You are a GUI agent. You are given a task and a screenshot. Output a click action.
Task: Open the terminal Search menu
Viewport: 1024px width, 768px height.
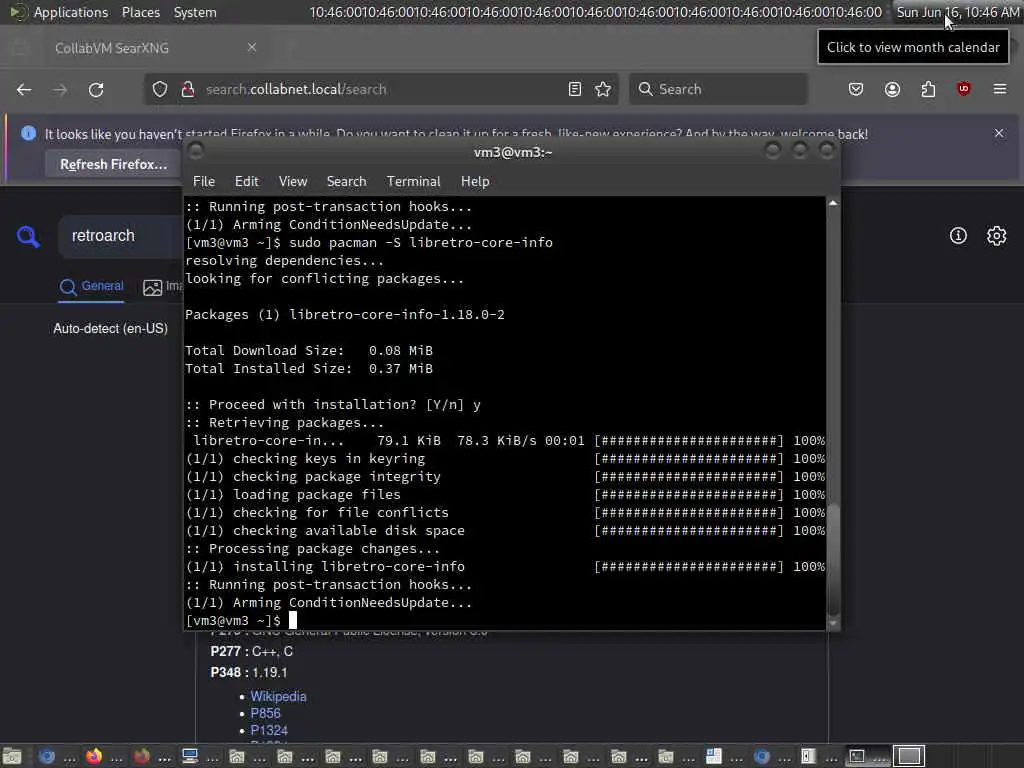point(346,182)
